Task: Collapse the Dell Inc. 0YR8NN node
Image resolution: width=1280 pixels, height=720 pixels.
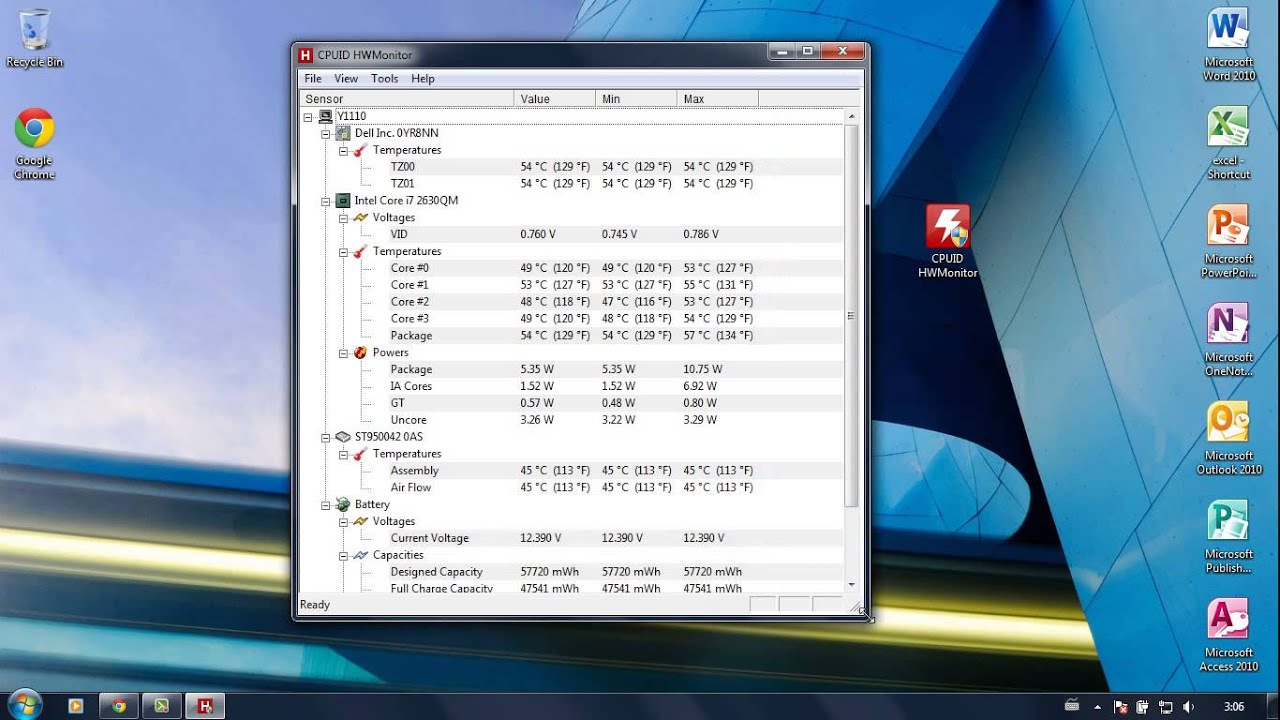Action: click(326, 133)
